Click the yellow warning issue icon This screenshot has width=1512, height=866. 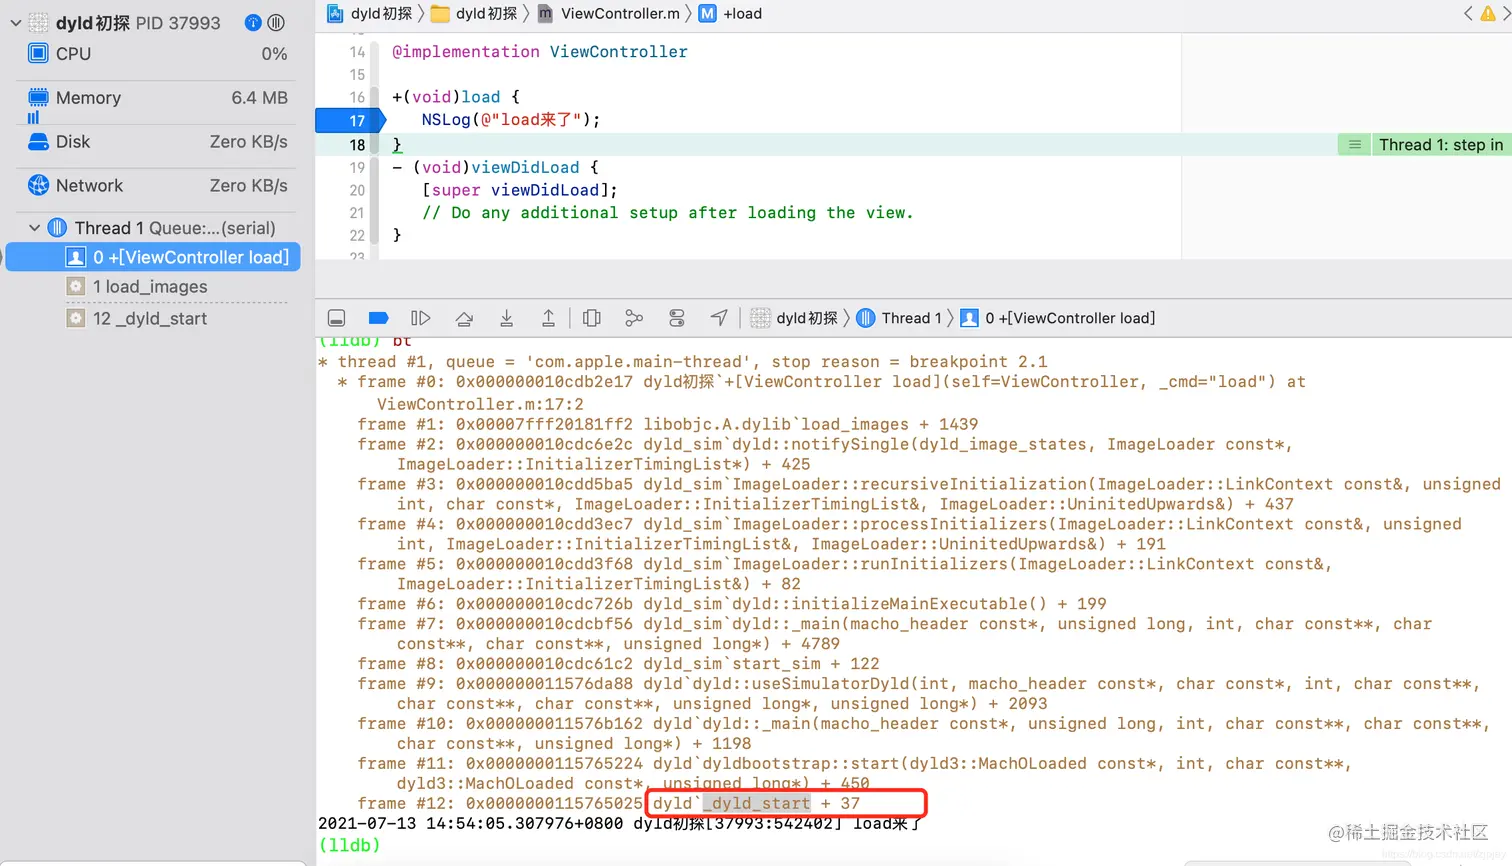[1488, 13]
